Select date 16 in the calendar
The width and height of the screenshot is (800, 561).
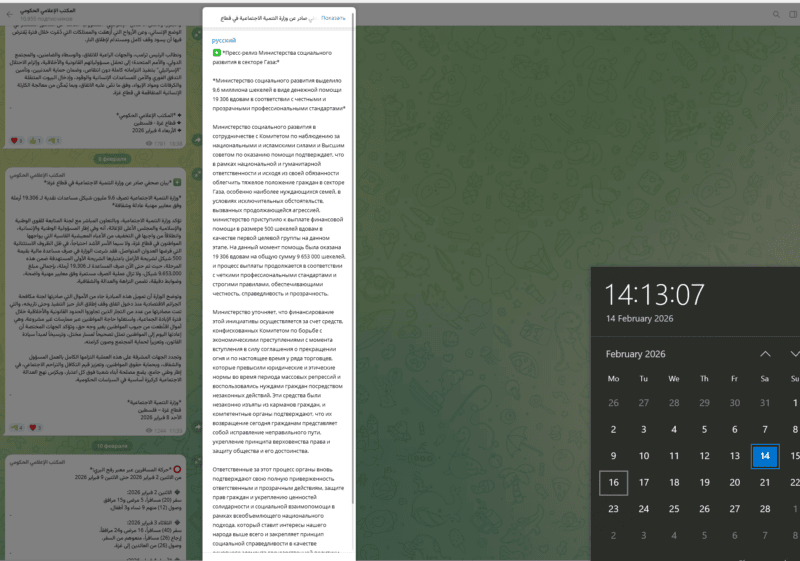pyautogui.click(x=613, y=483)
